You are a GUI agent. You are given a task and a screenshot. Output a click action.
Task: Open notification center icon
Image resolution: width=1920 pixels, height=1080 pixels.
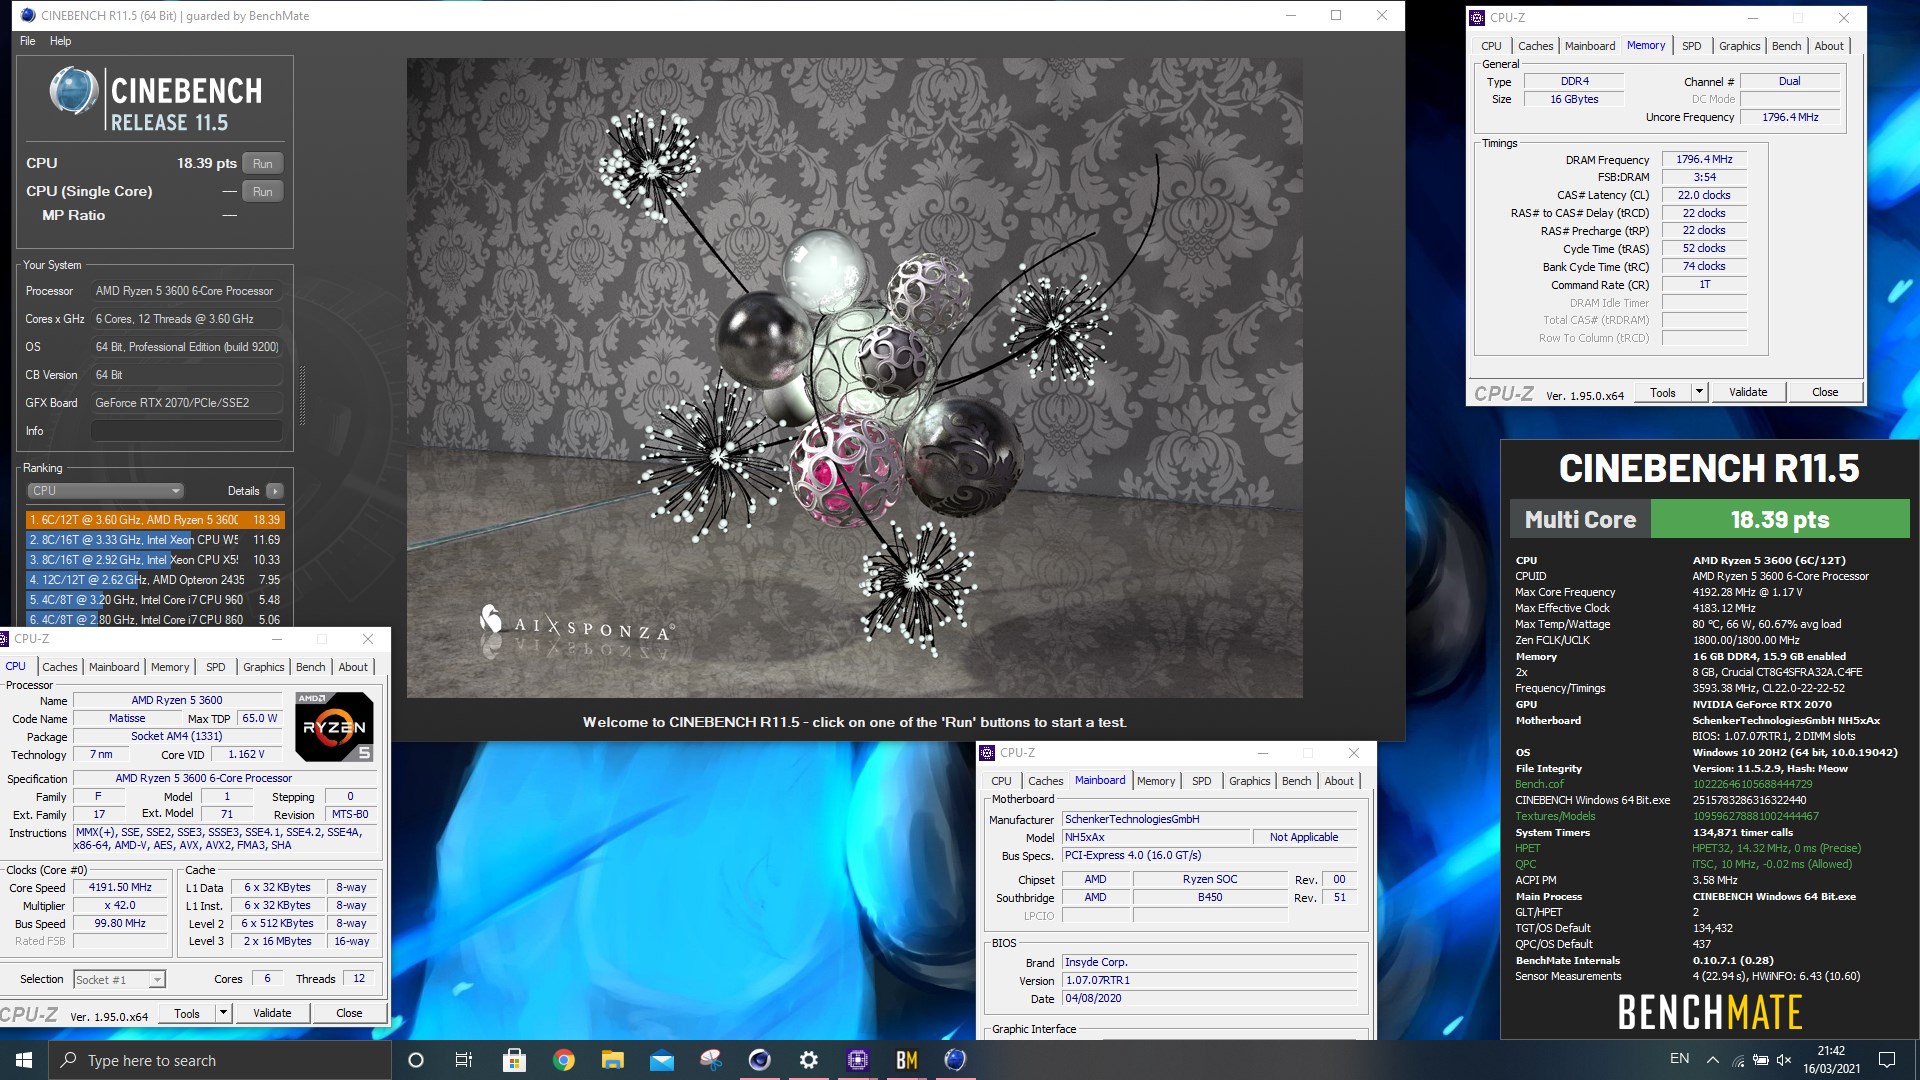coord(1887,1060)
